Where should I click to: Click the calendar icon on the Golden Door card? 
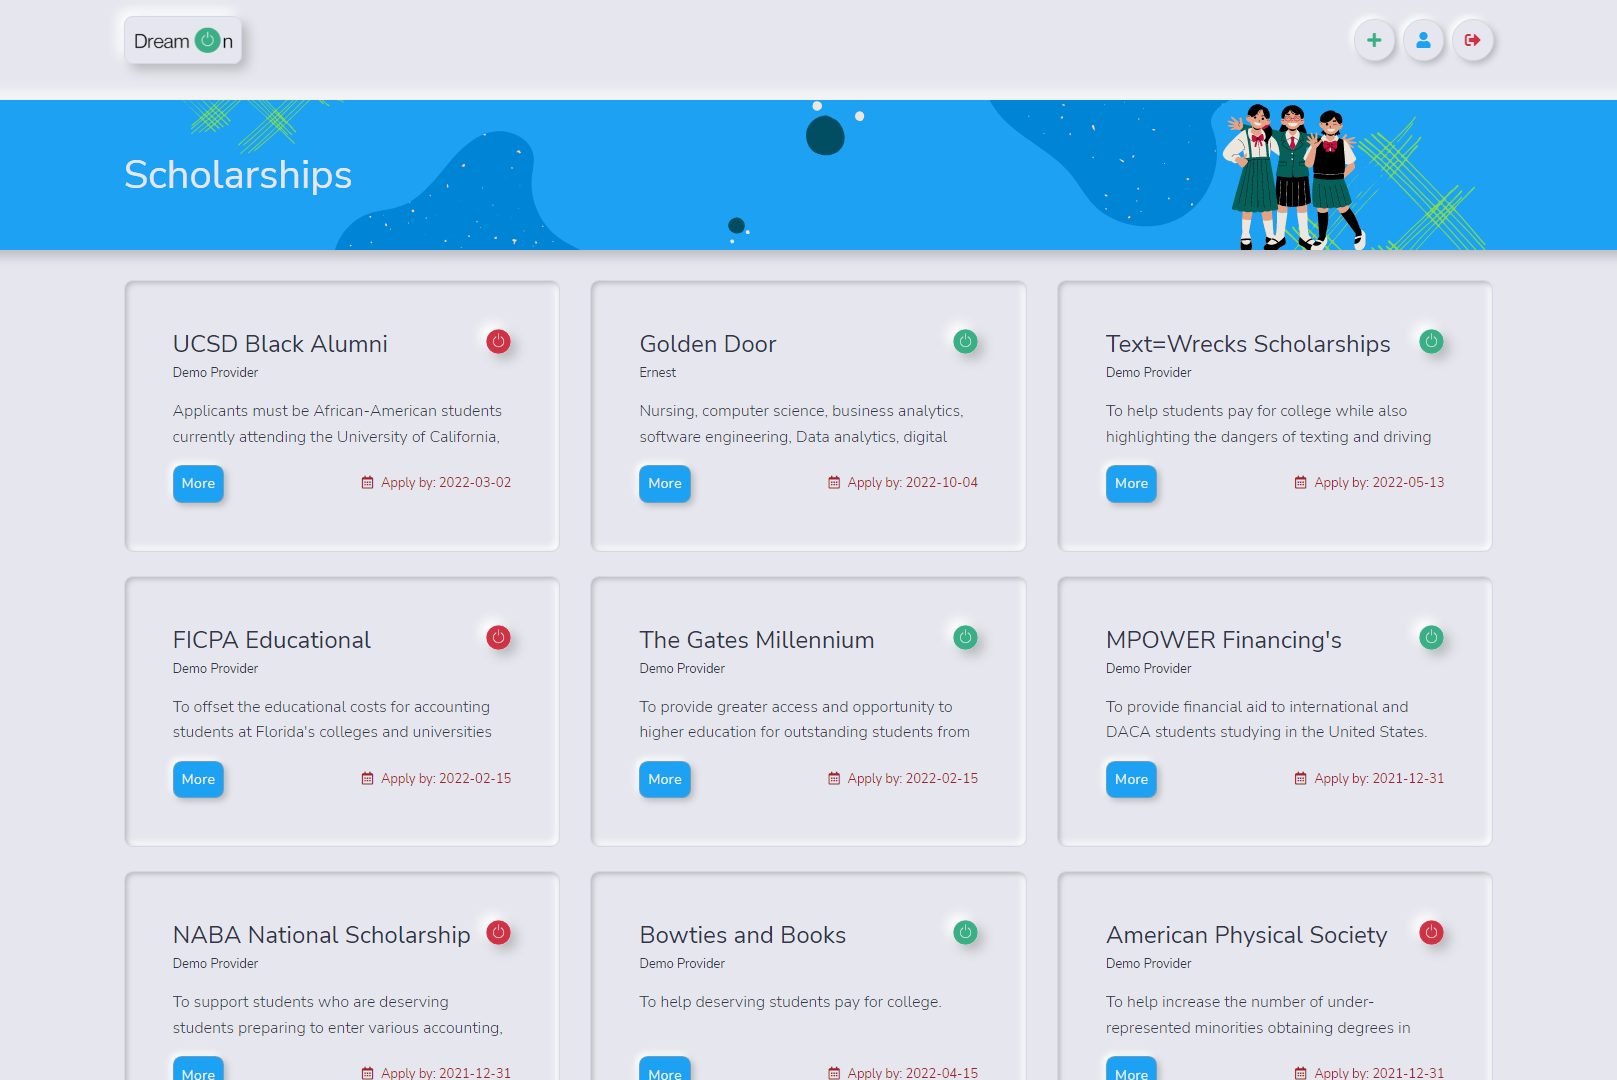pyautogui.click(x=832, y=482)
